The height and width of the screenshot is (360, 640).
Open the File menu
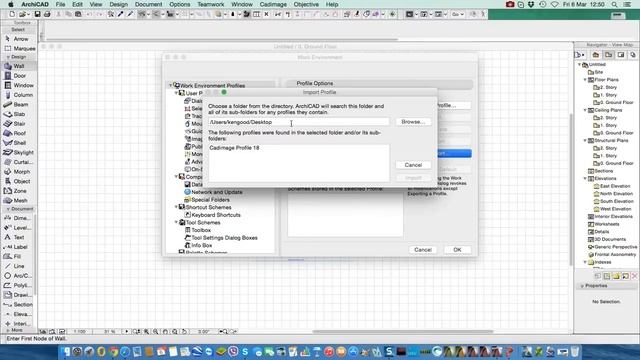[x=60, y=4]
